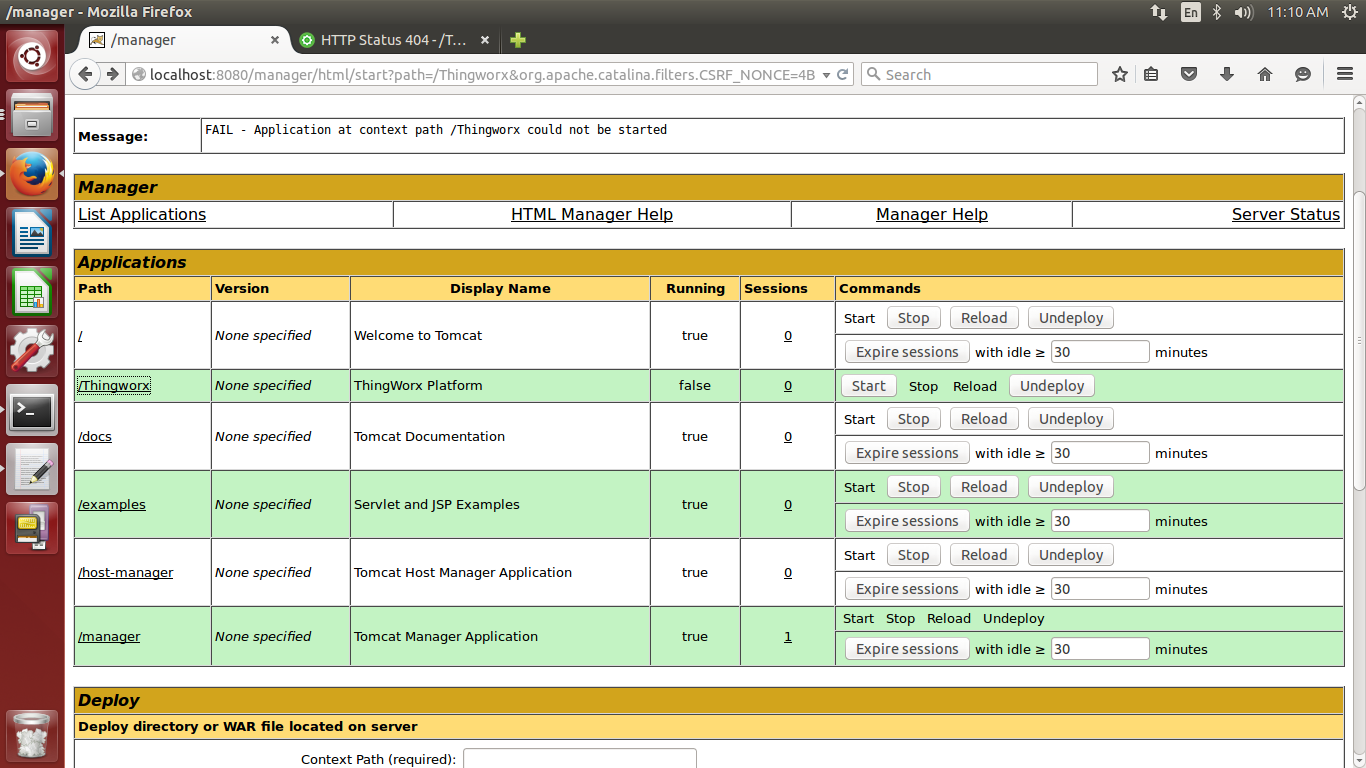
Task: Open the HTML Manager Help link
Action: coord(592,214)
